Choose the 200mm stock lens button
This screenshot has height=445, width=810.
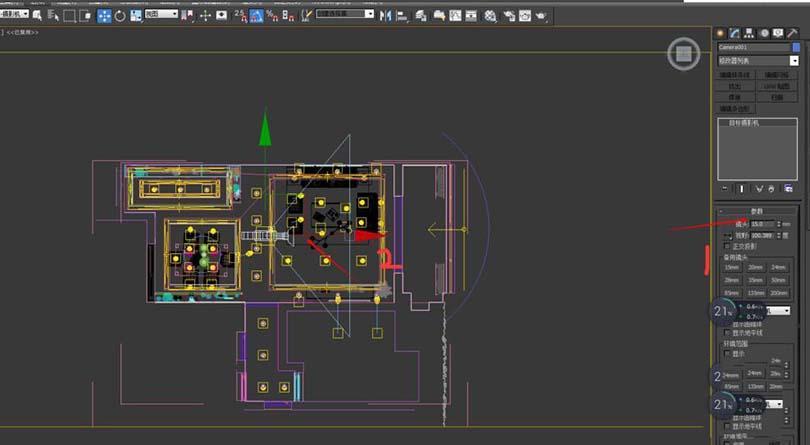[x=779, y=292]
